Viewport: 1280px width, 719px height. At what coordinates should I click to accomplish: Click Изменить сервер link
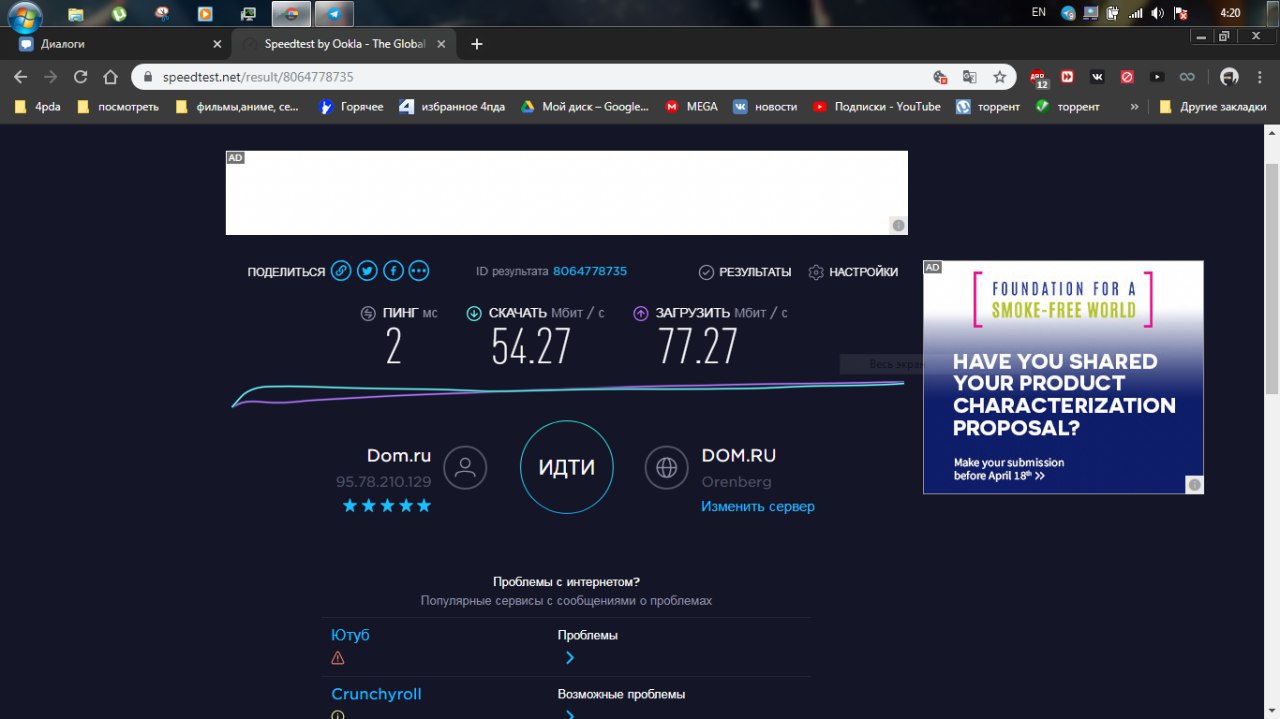758,506
